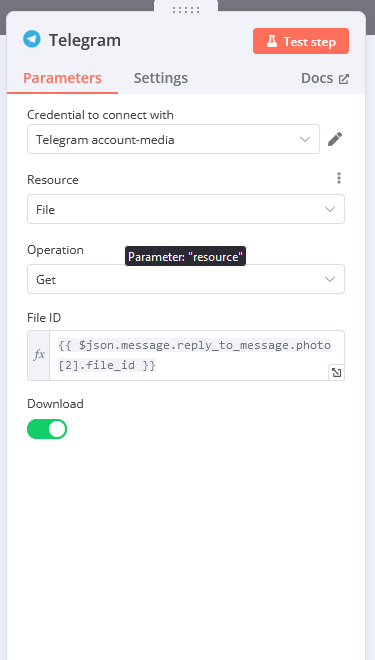
Task: Click the Telegram node title text
Action: pyautogui.click(x=85, y=40)
